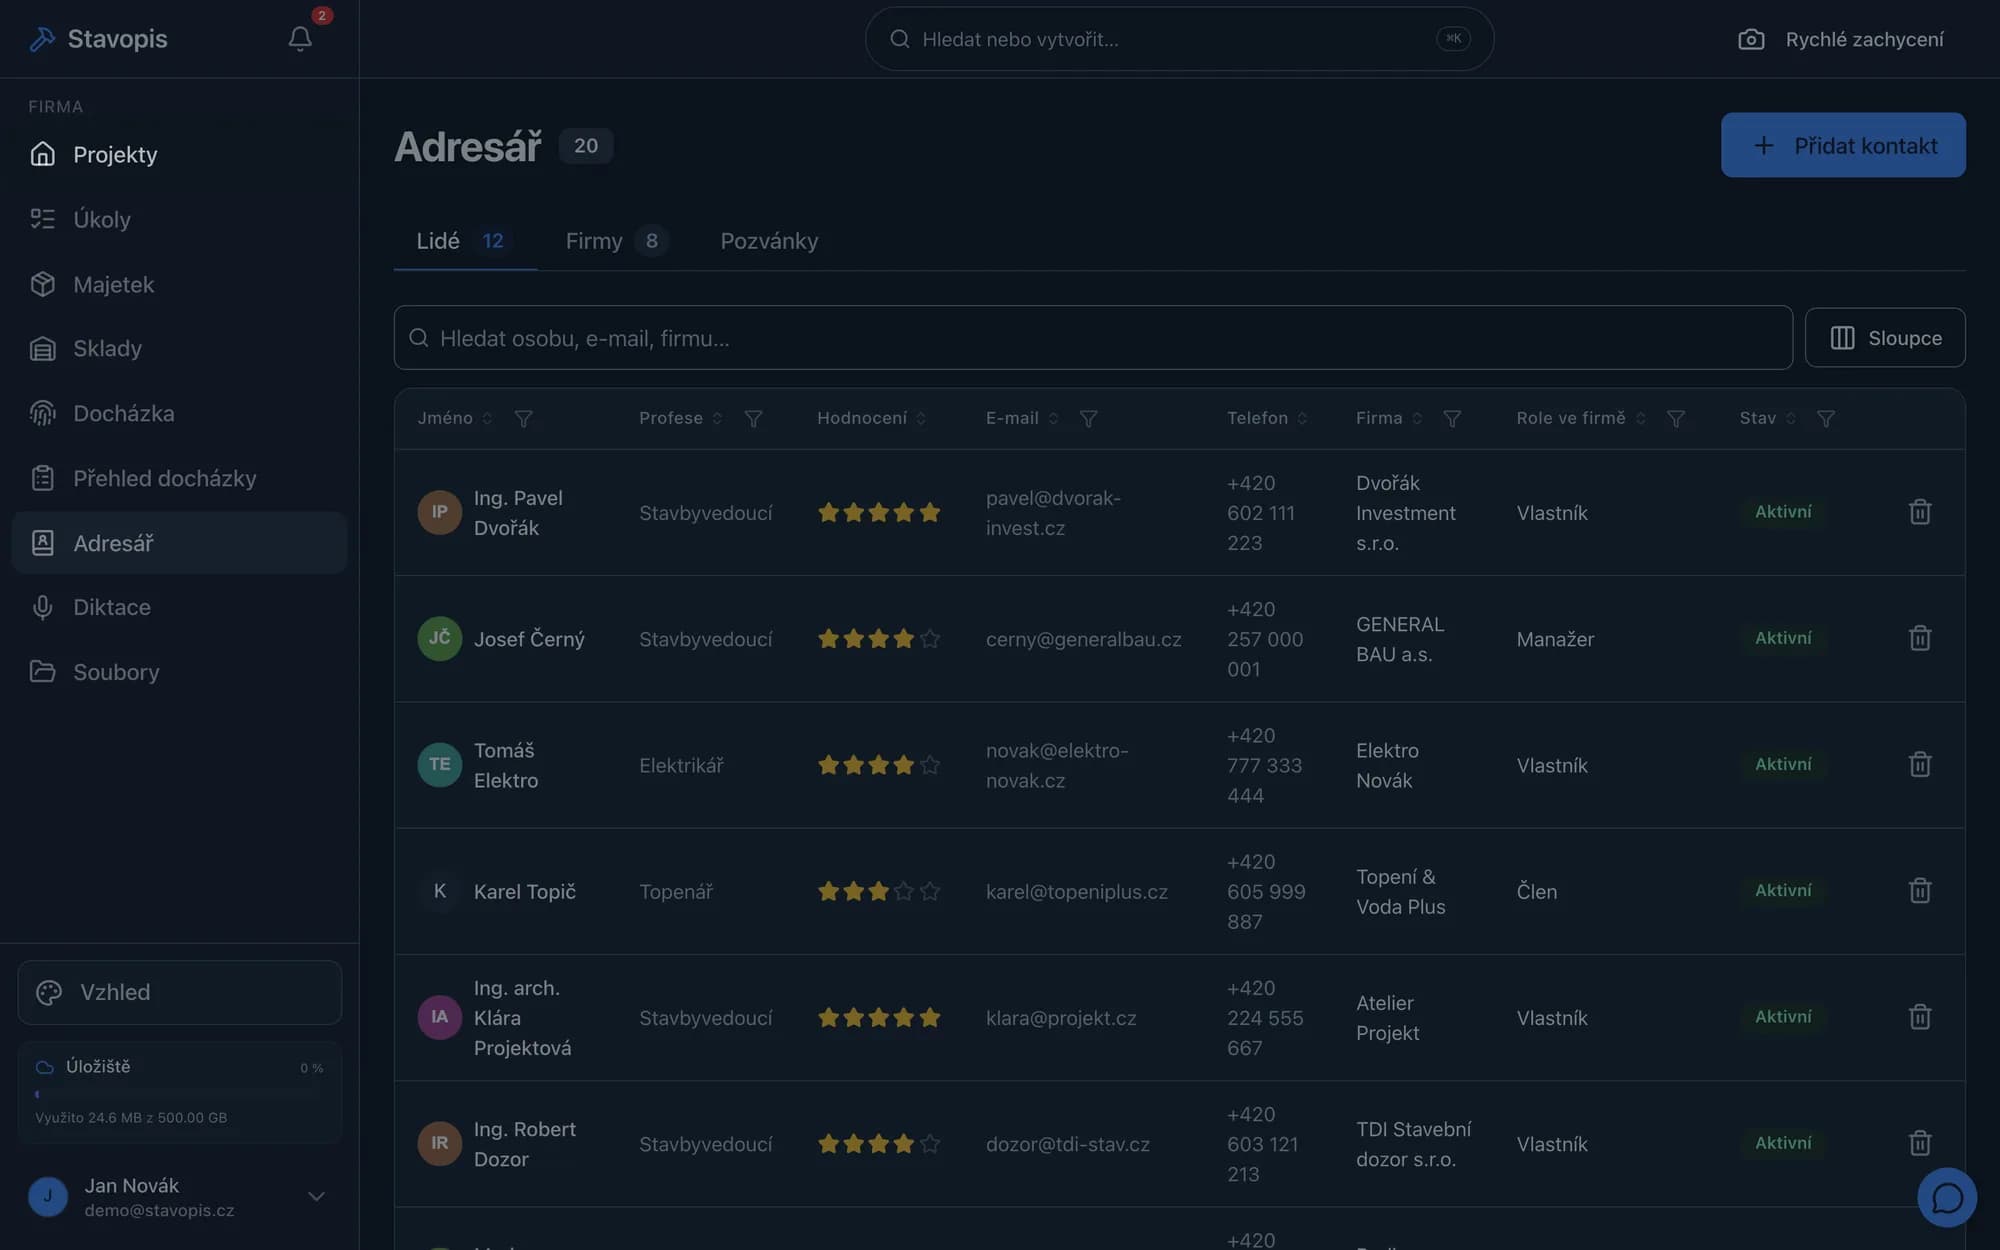Navigate to Docházka section
Viewport: 2000px width, 1250px height.
179,413
